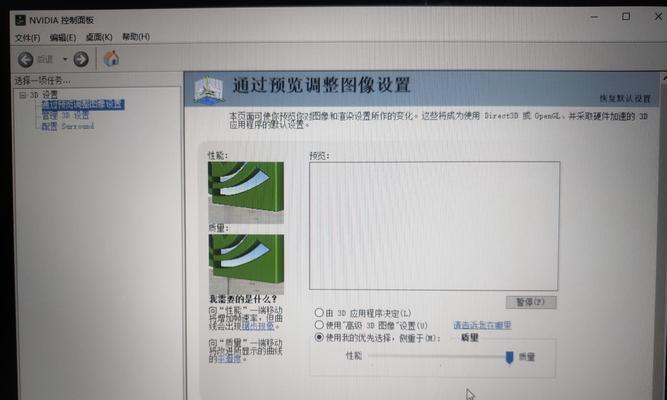Image resolution: width=667 pixels, height=400 pixels.
Task: Select 使用"高级 3D 图像"设置 radio button
Action: point(319,325)
